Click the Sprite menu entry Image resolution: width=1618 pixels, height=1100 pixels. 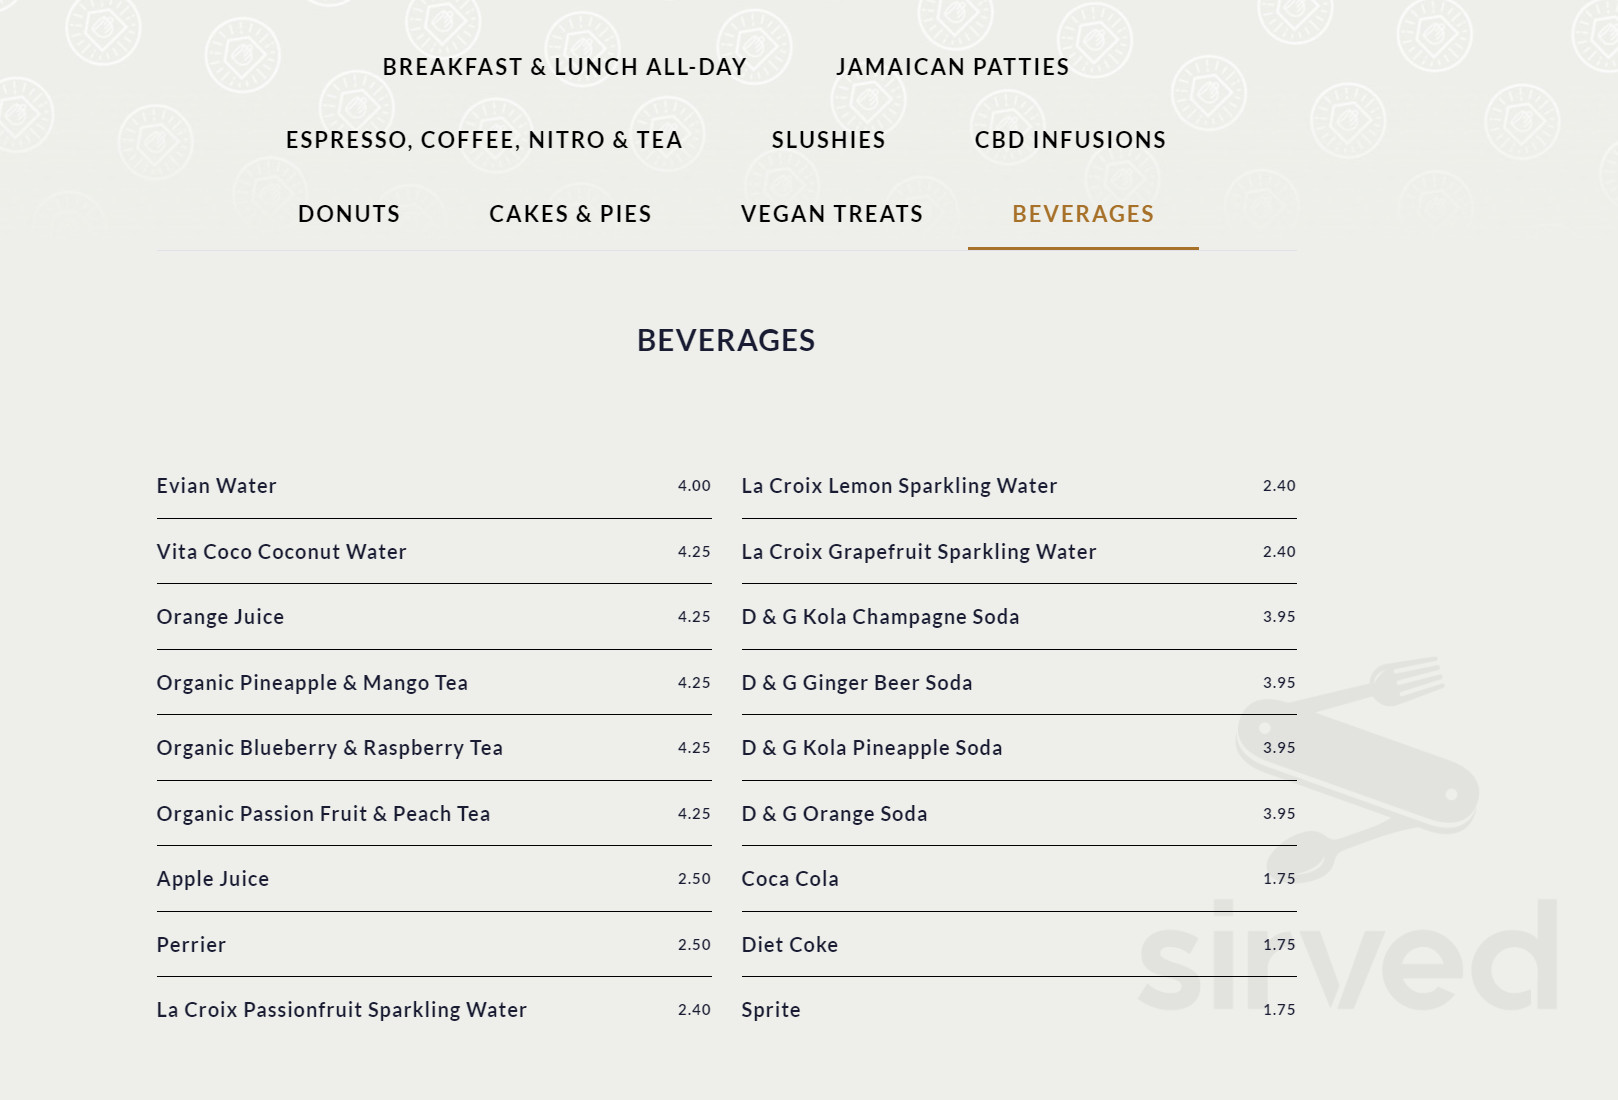[x=770, y=1009]
